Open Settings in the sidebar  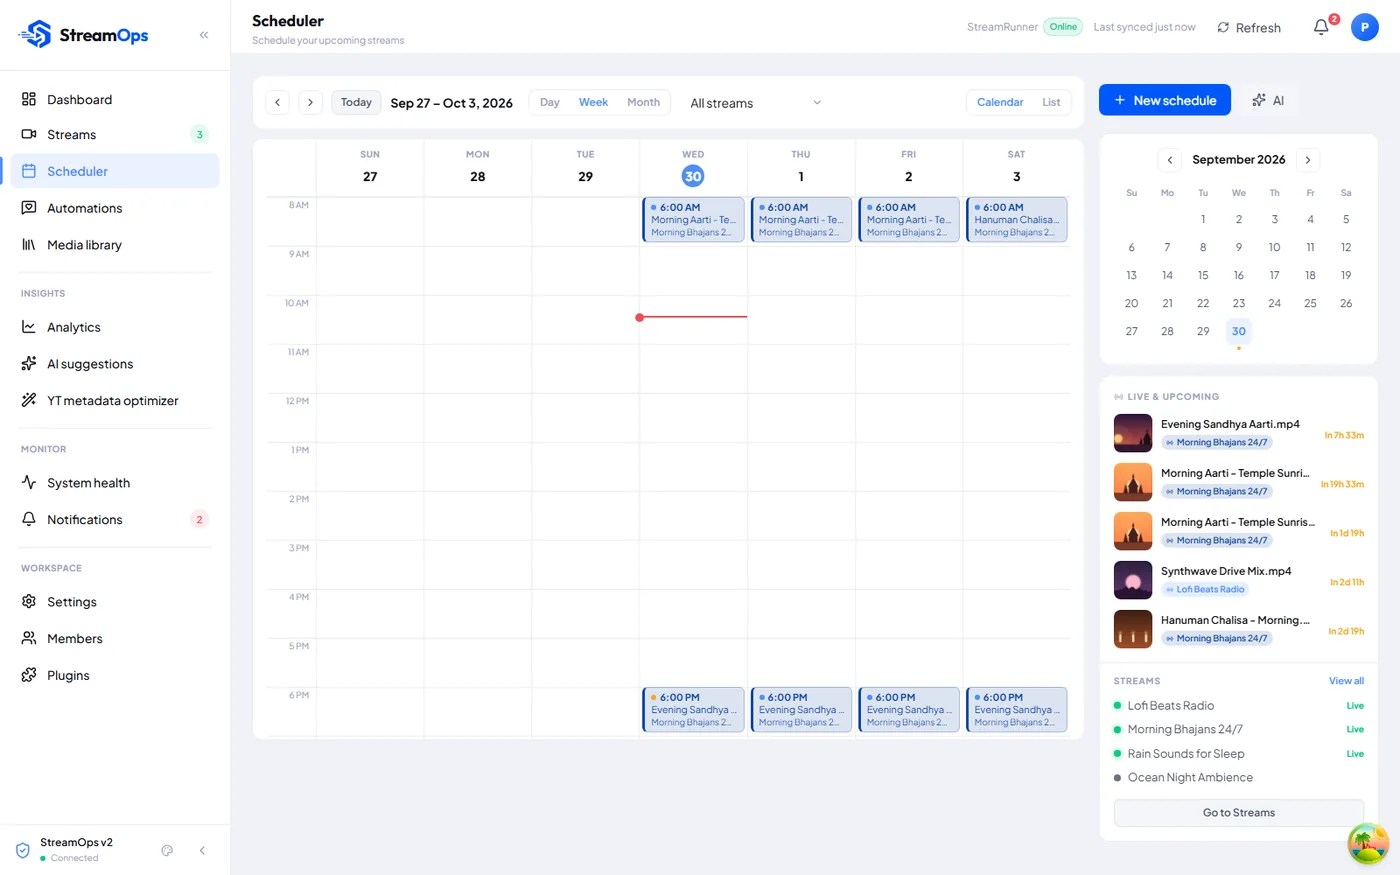click(x=115, y=602)
